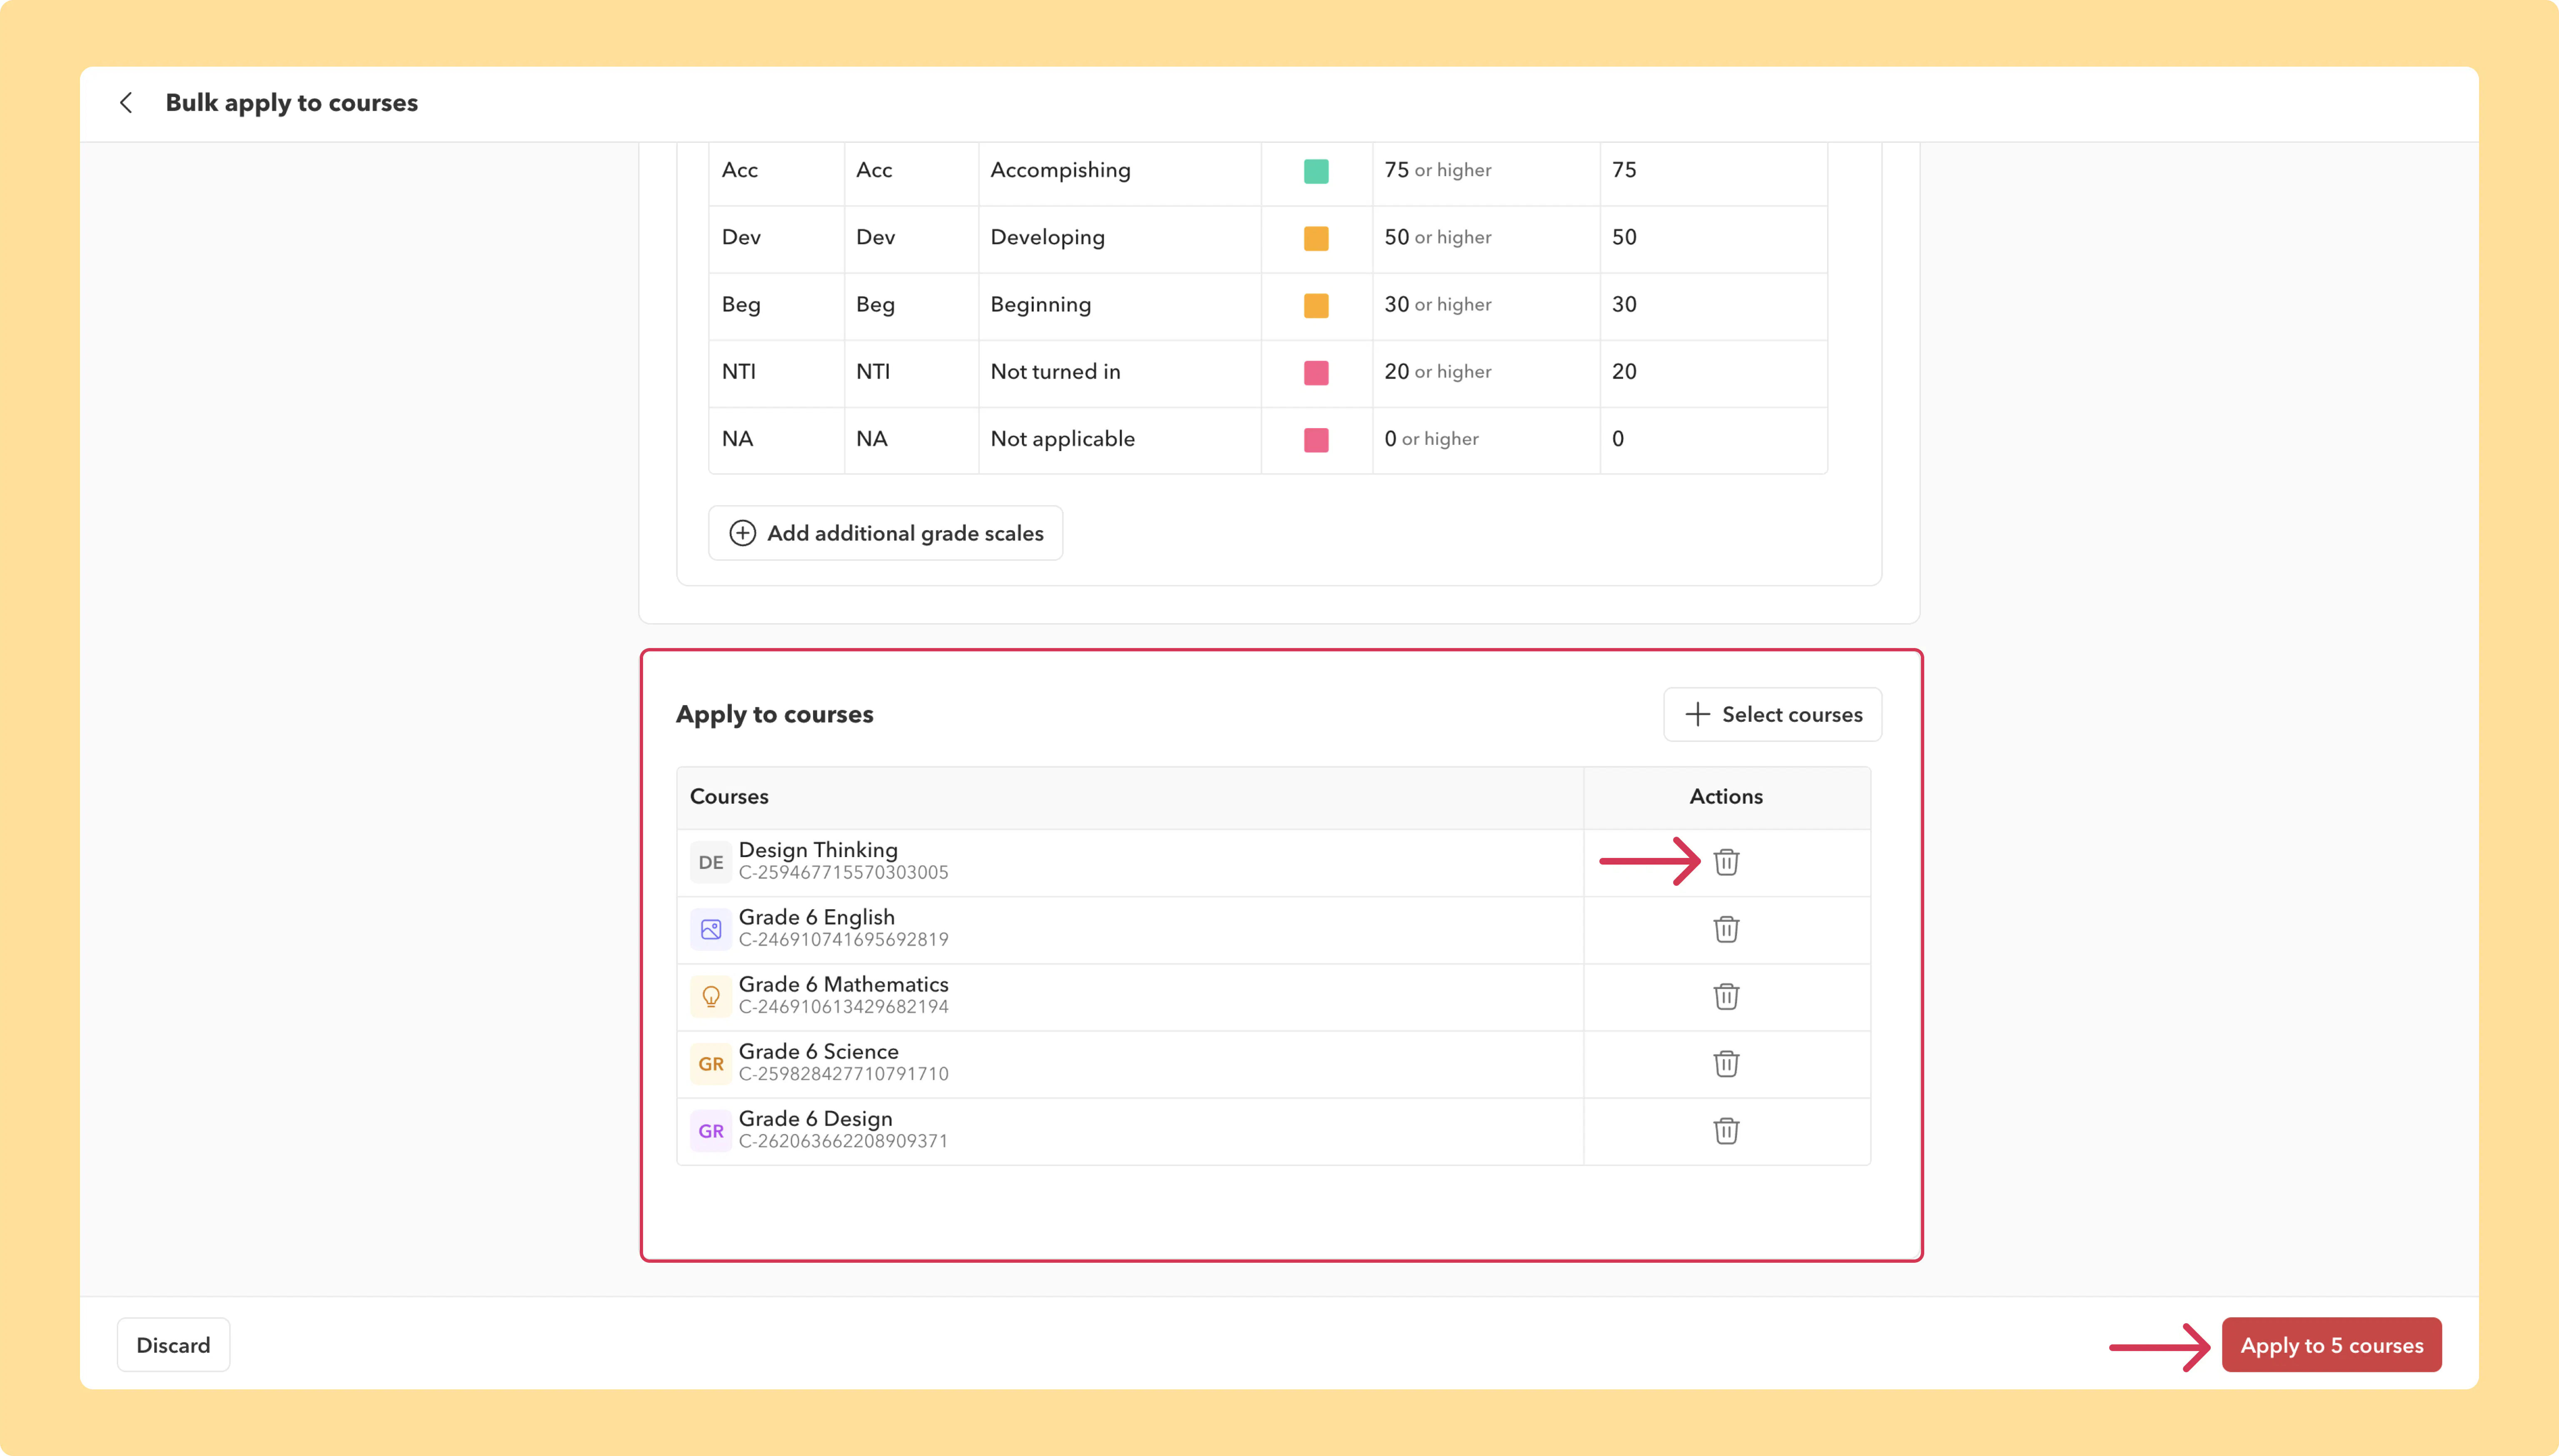Screen dimensions: 2559x1456
Task: Remove Grade 6 English with trash icon
Action: tap(1726, 929)
